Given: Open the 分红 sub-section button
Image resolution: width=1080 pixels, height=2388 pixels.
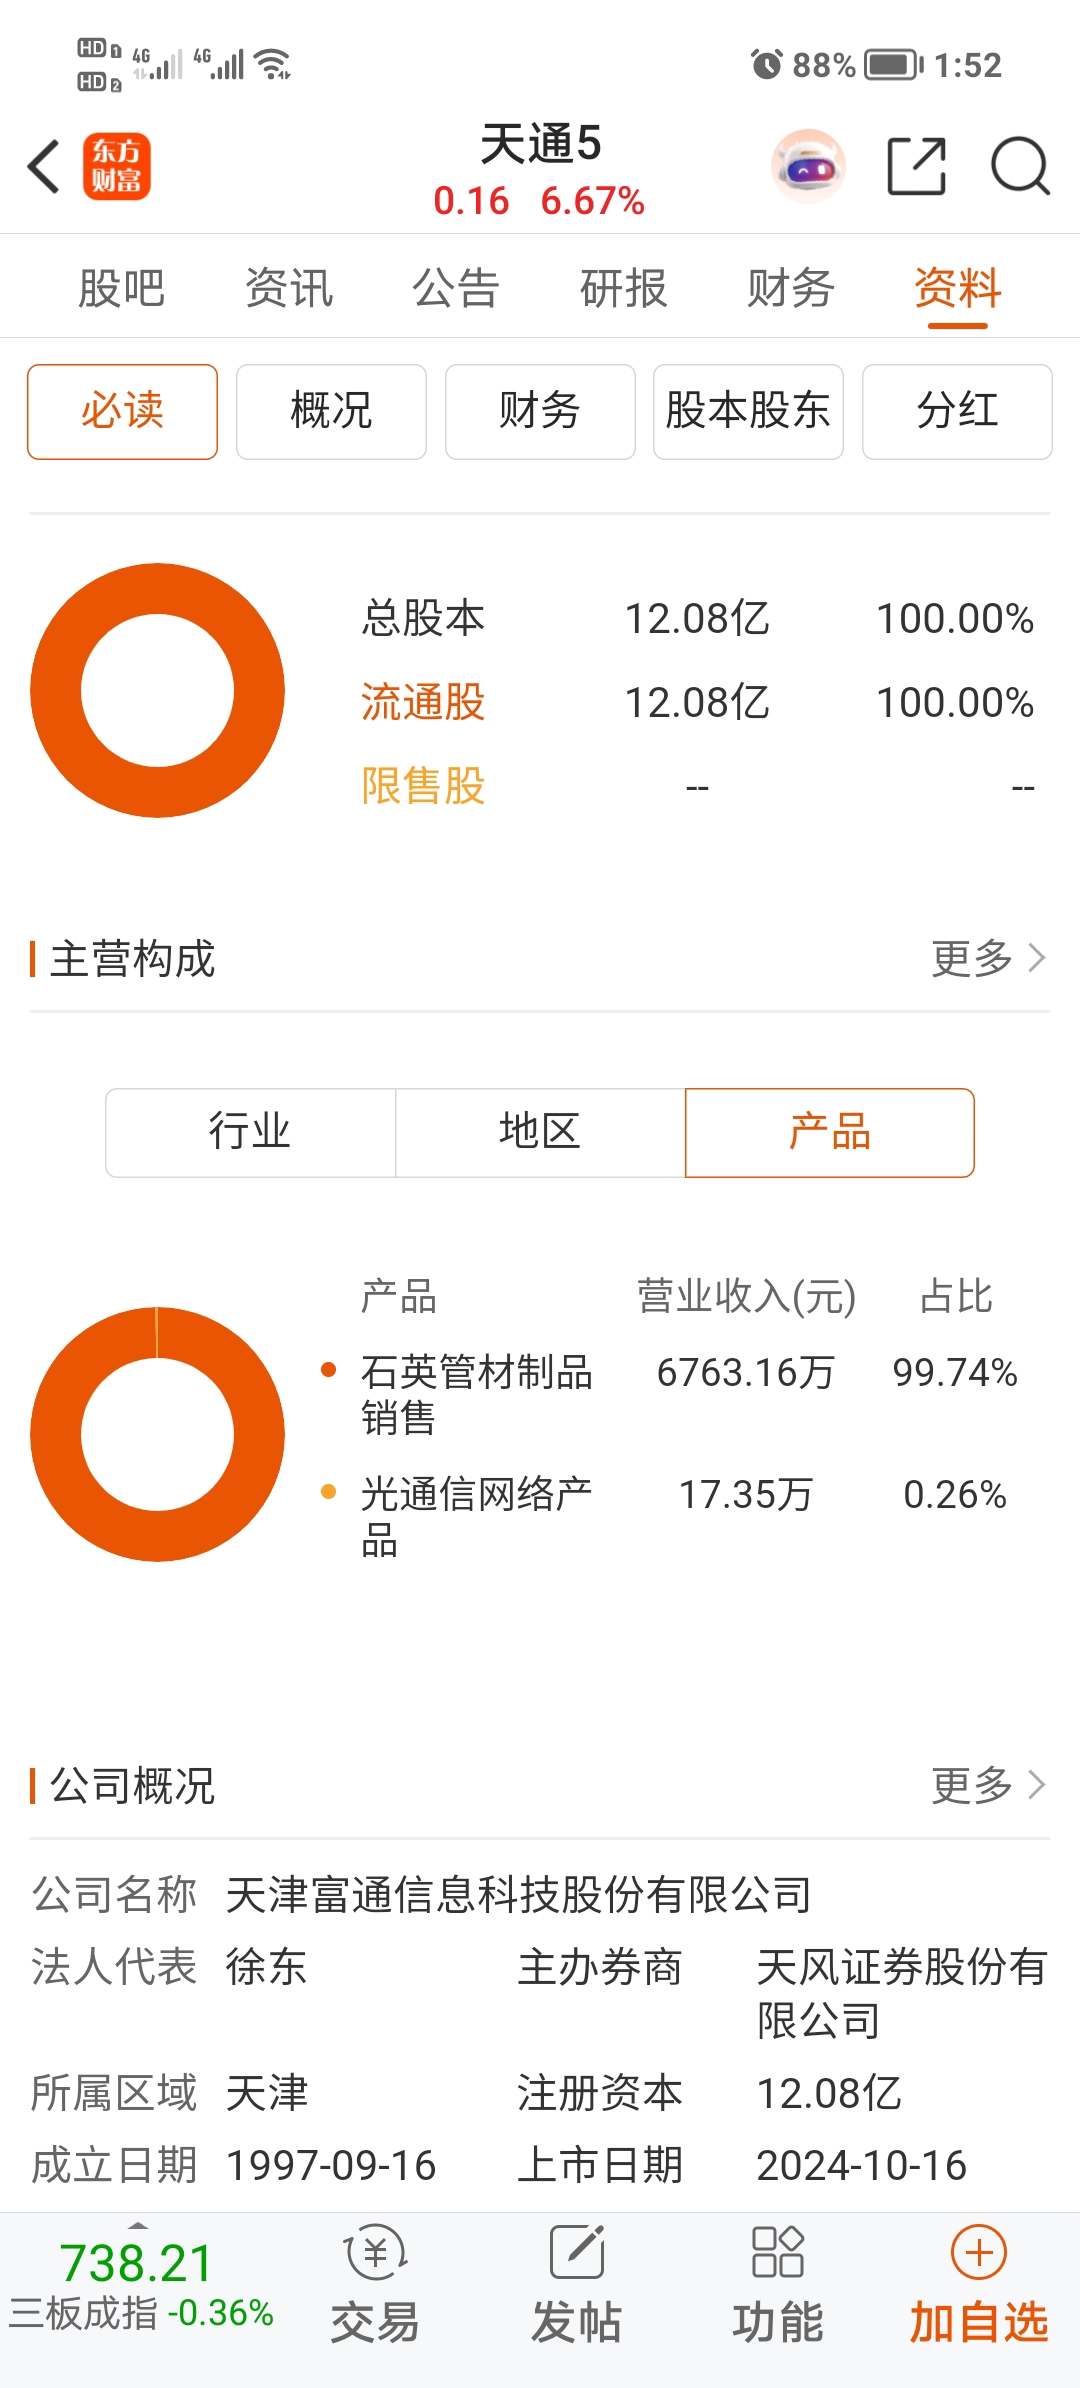Looking at the screenshot, I should pos(957,412).
